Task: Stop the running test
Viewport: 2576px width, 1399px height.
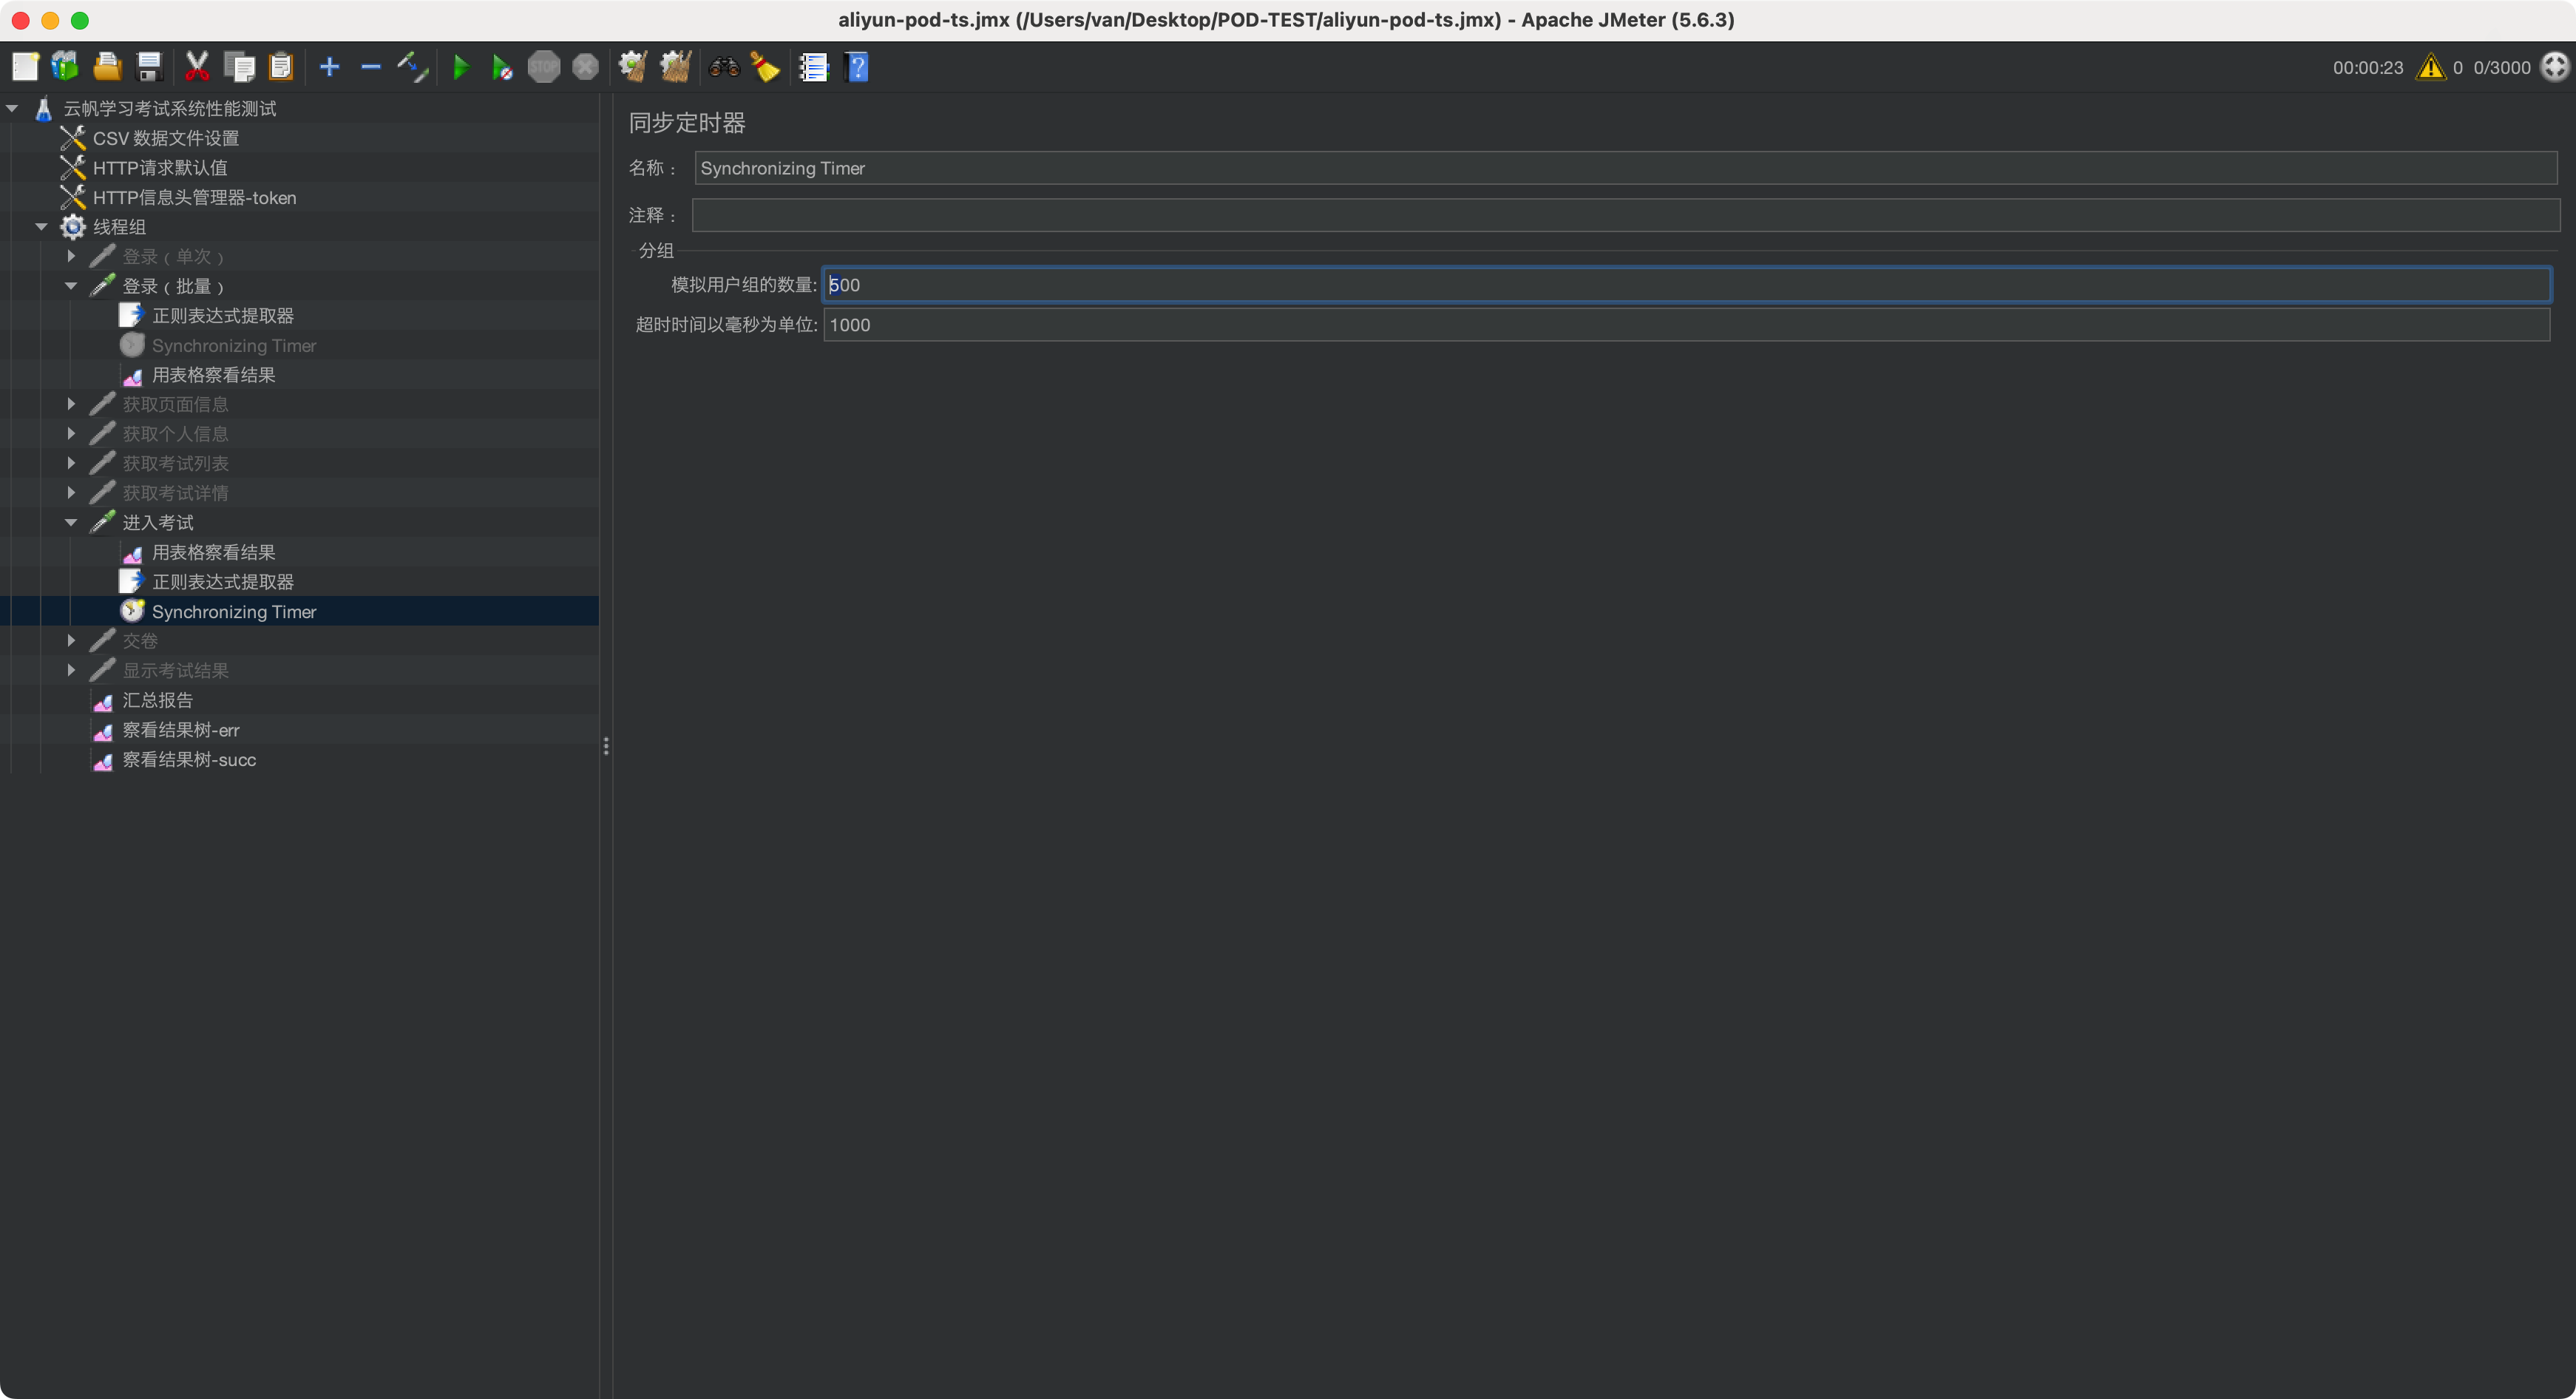Action: tap(544, 67)
